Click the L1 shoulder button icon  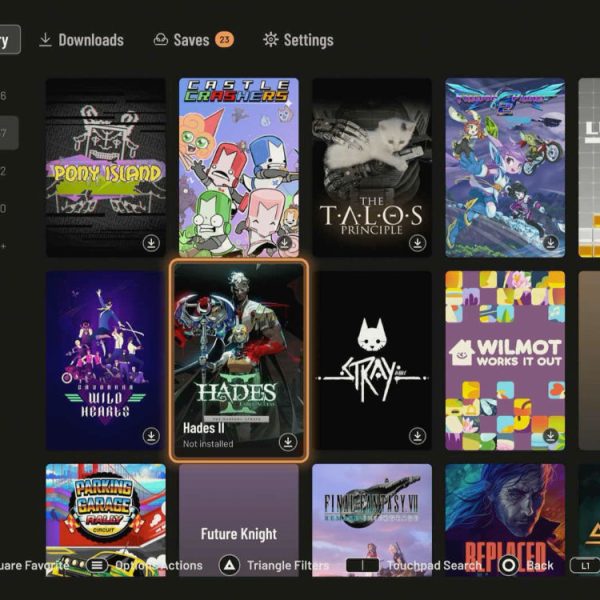[x=585, y=565]
